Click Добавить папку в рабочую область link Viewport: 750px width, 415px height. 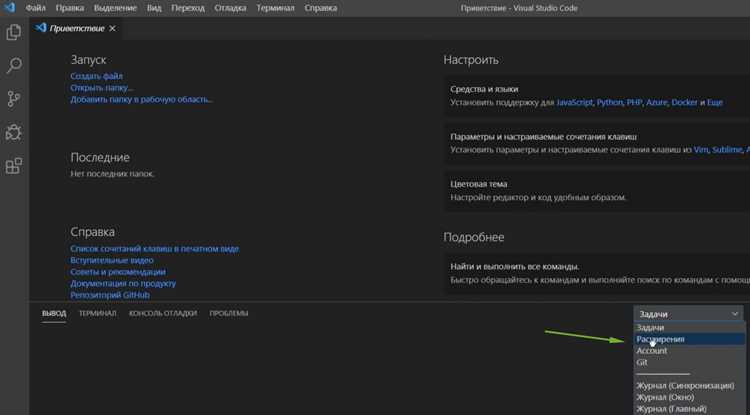pyautogui.click(x=142, y=99)
